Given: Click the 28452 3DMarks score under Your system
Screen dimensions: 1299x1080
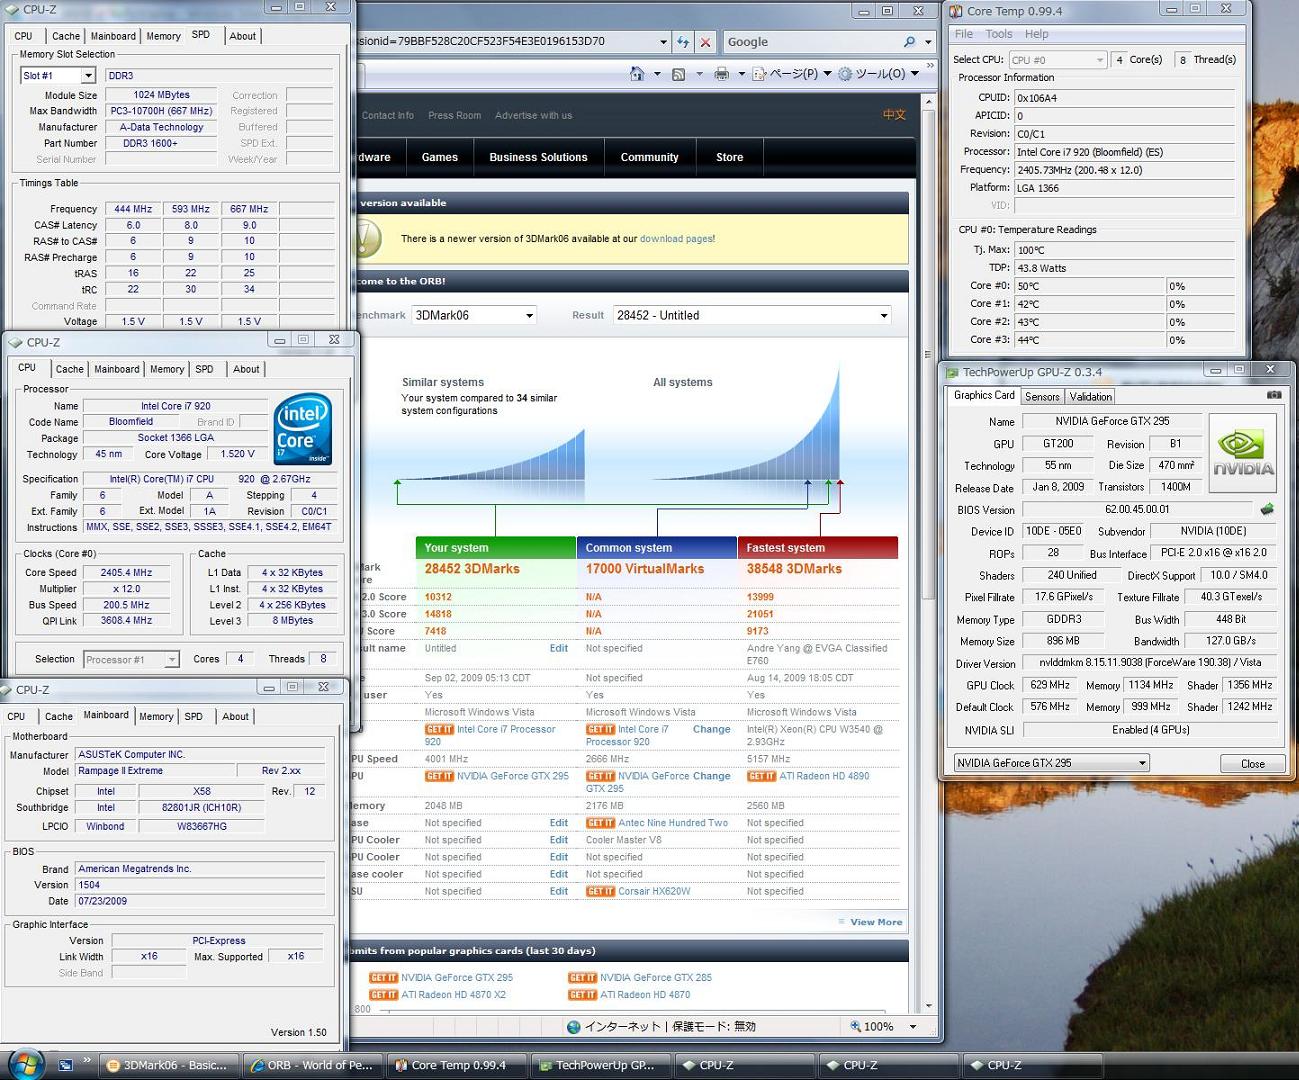Looking at the screenshot, I should (x=472, y=569).
